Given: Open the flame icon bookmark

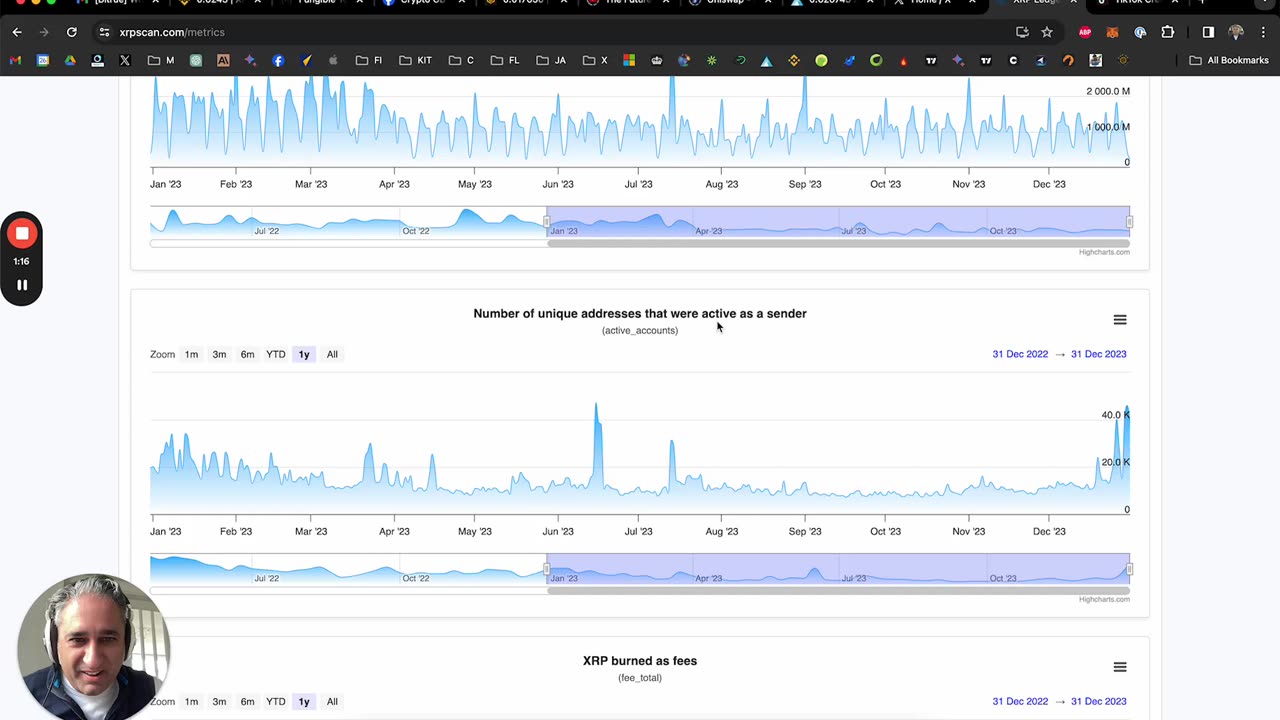Looking at the screenshot, I should point(904,60).
